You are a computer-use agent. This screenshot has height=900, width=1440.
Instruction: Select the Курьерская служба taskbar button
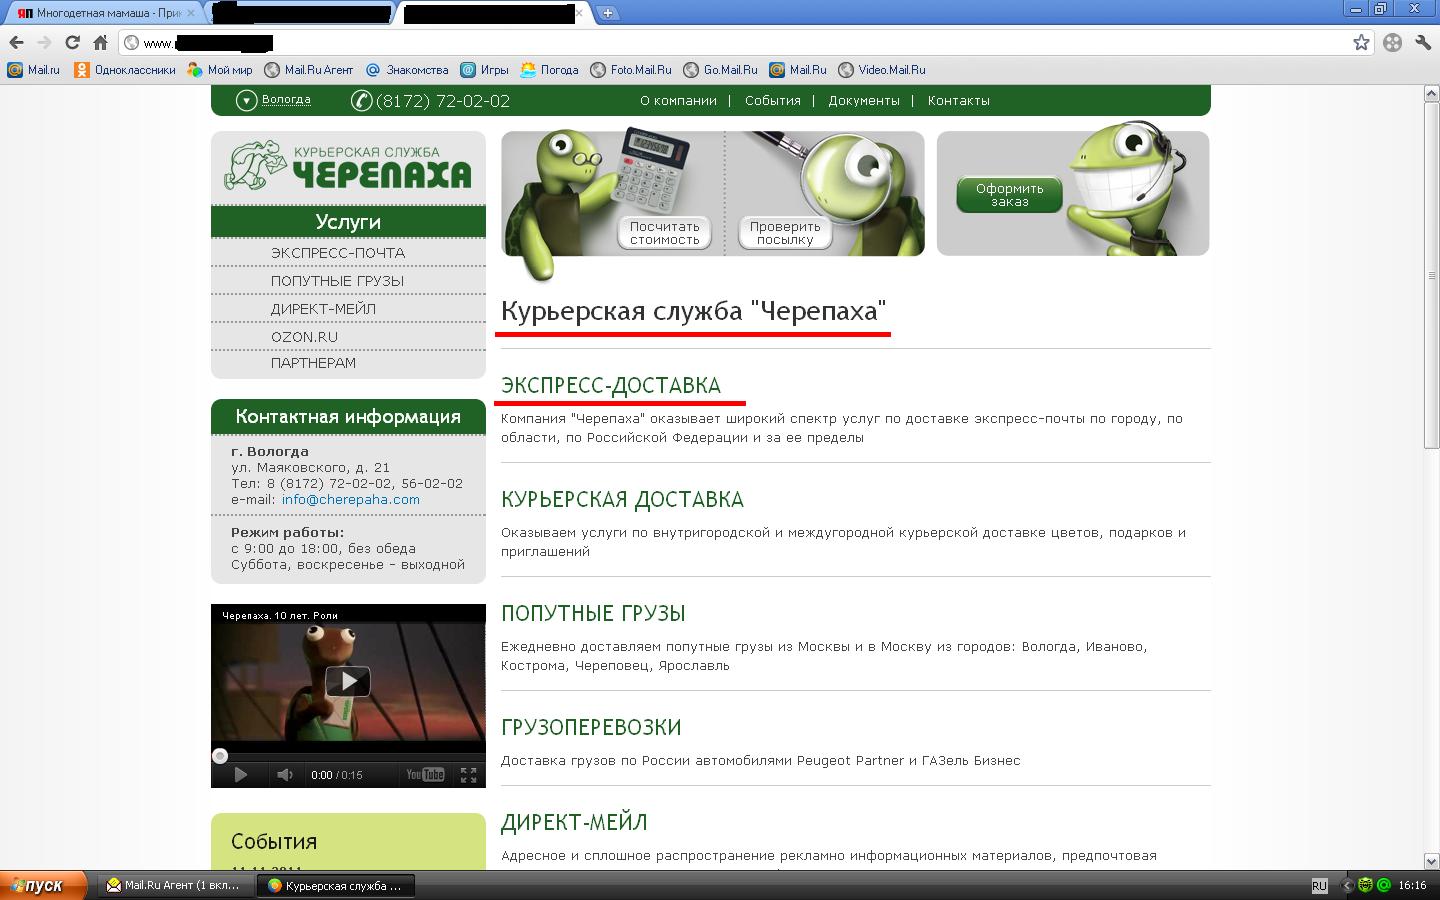pyautogui.click(x=335, y=886)
